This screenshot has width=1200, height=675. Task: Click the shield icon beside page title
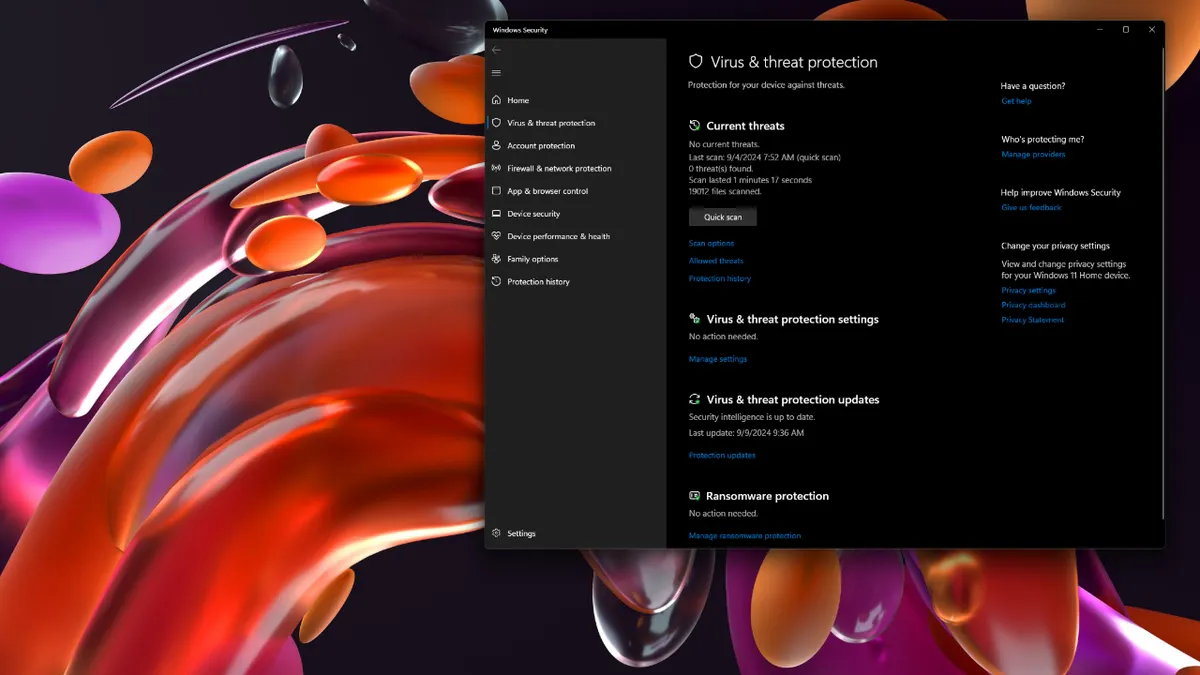[696, 62]
